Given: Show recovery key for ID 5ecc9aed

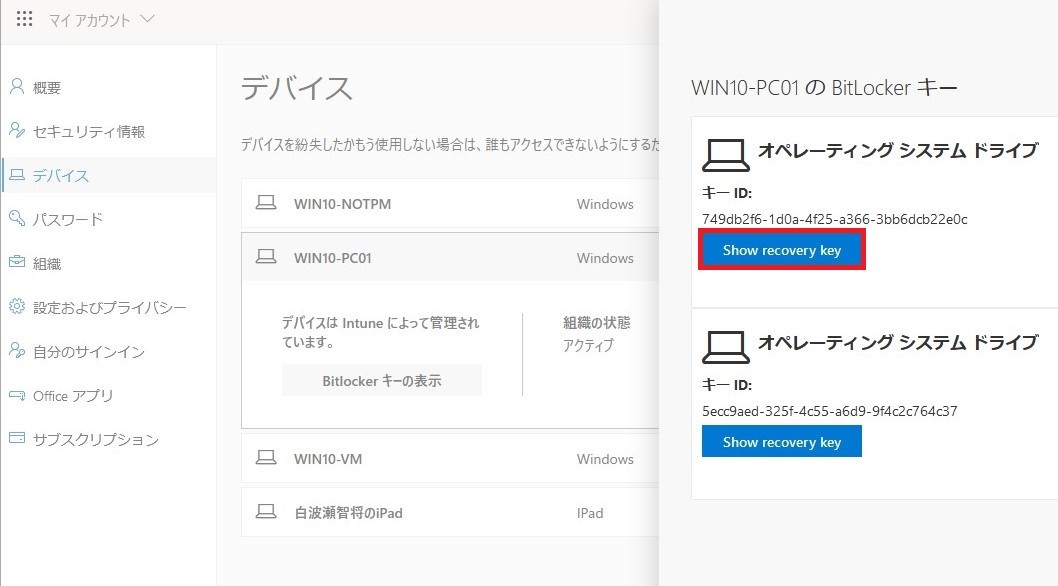Looking at the screenshot, I should 781,442.
